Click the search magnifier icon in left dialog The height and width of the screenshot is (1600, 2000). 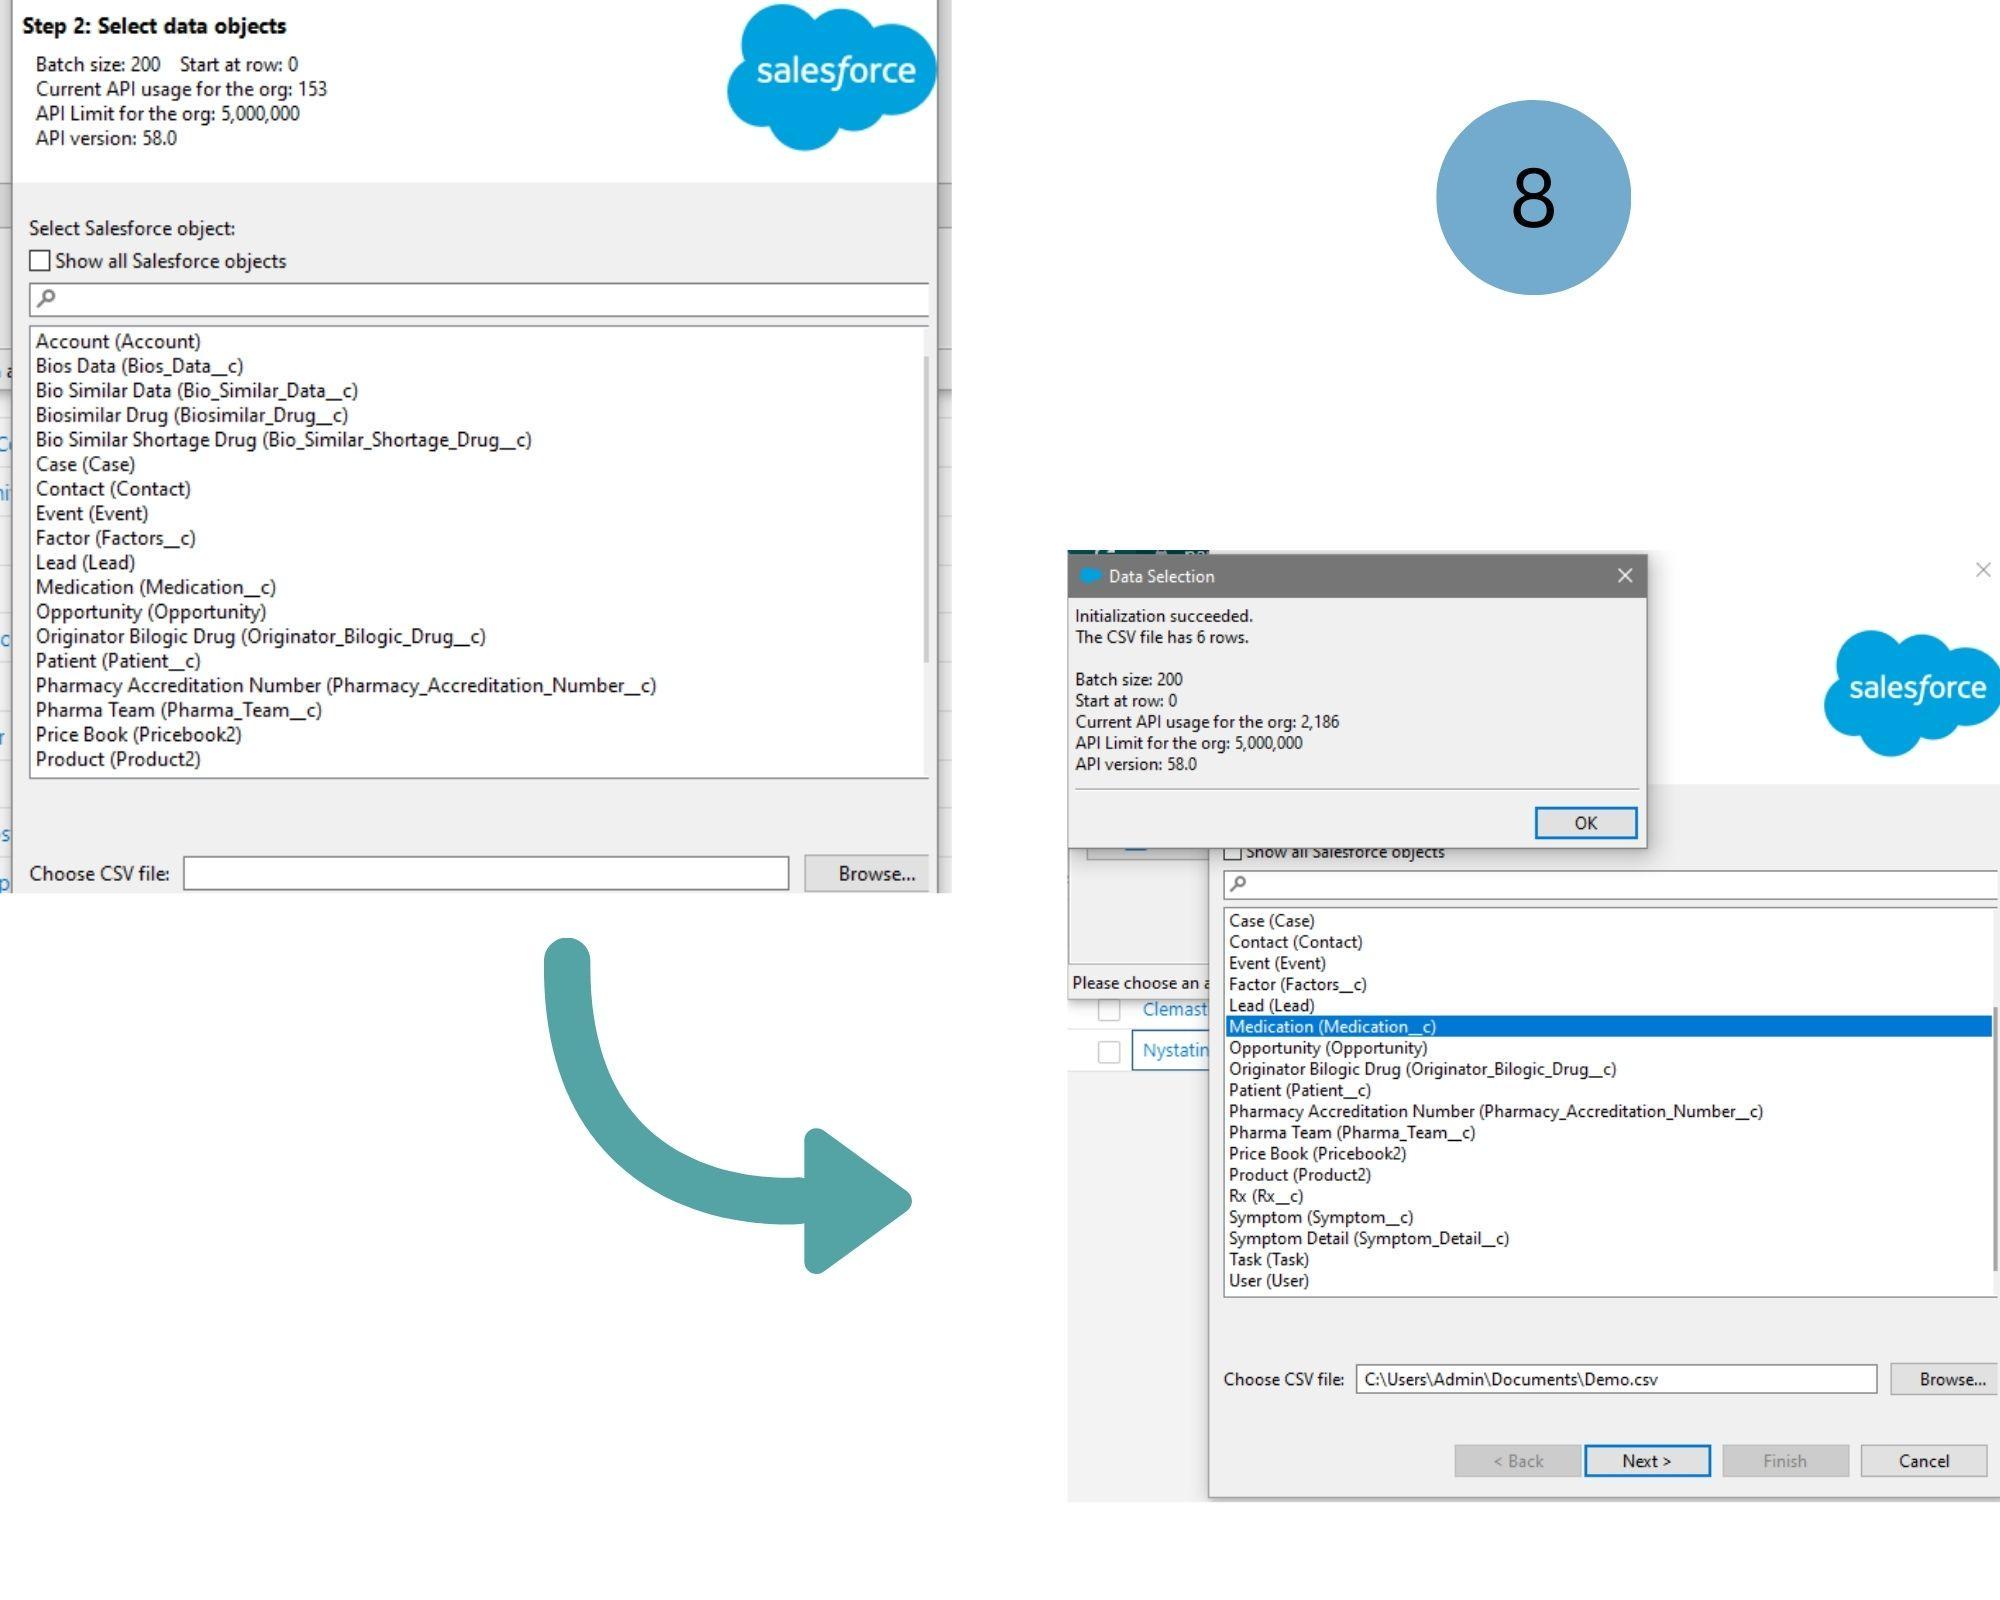pyautogui.click(x=46, y=298)
